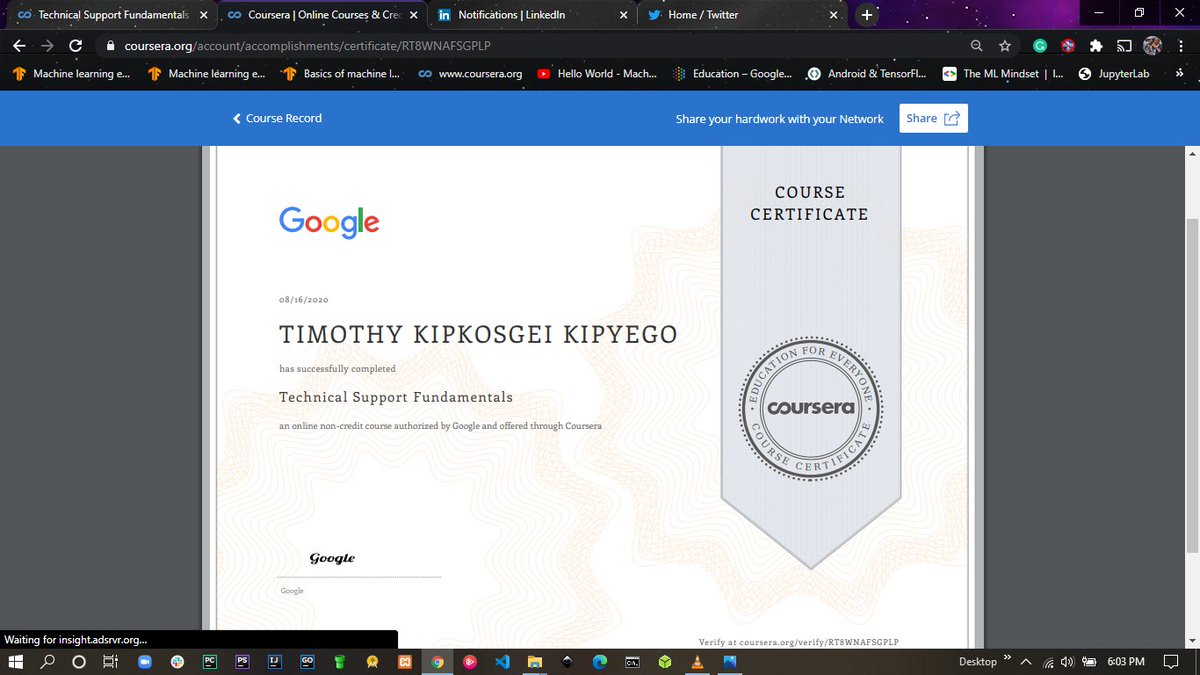Show more bookmarks via the overflow chevron
Image resolution: width=1200 pixels, height=675 pixels.
coord(1180,73)
